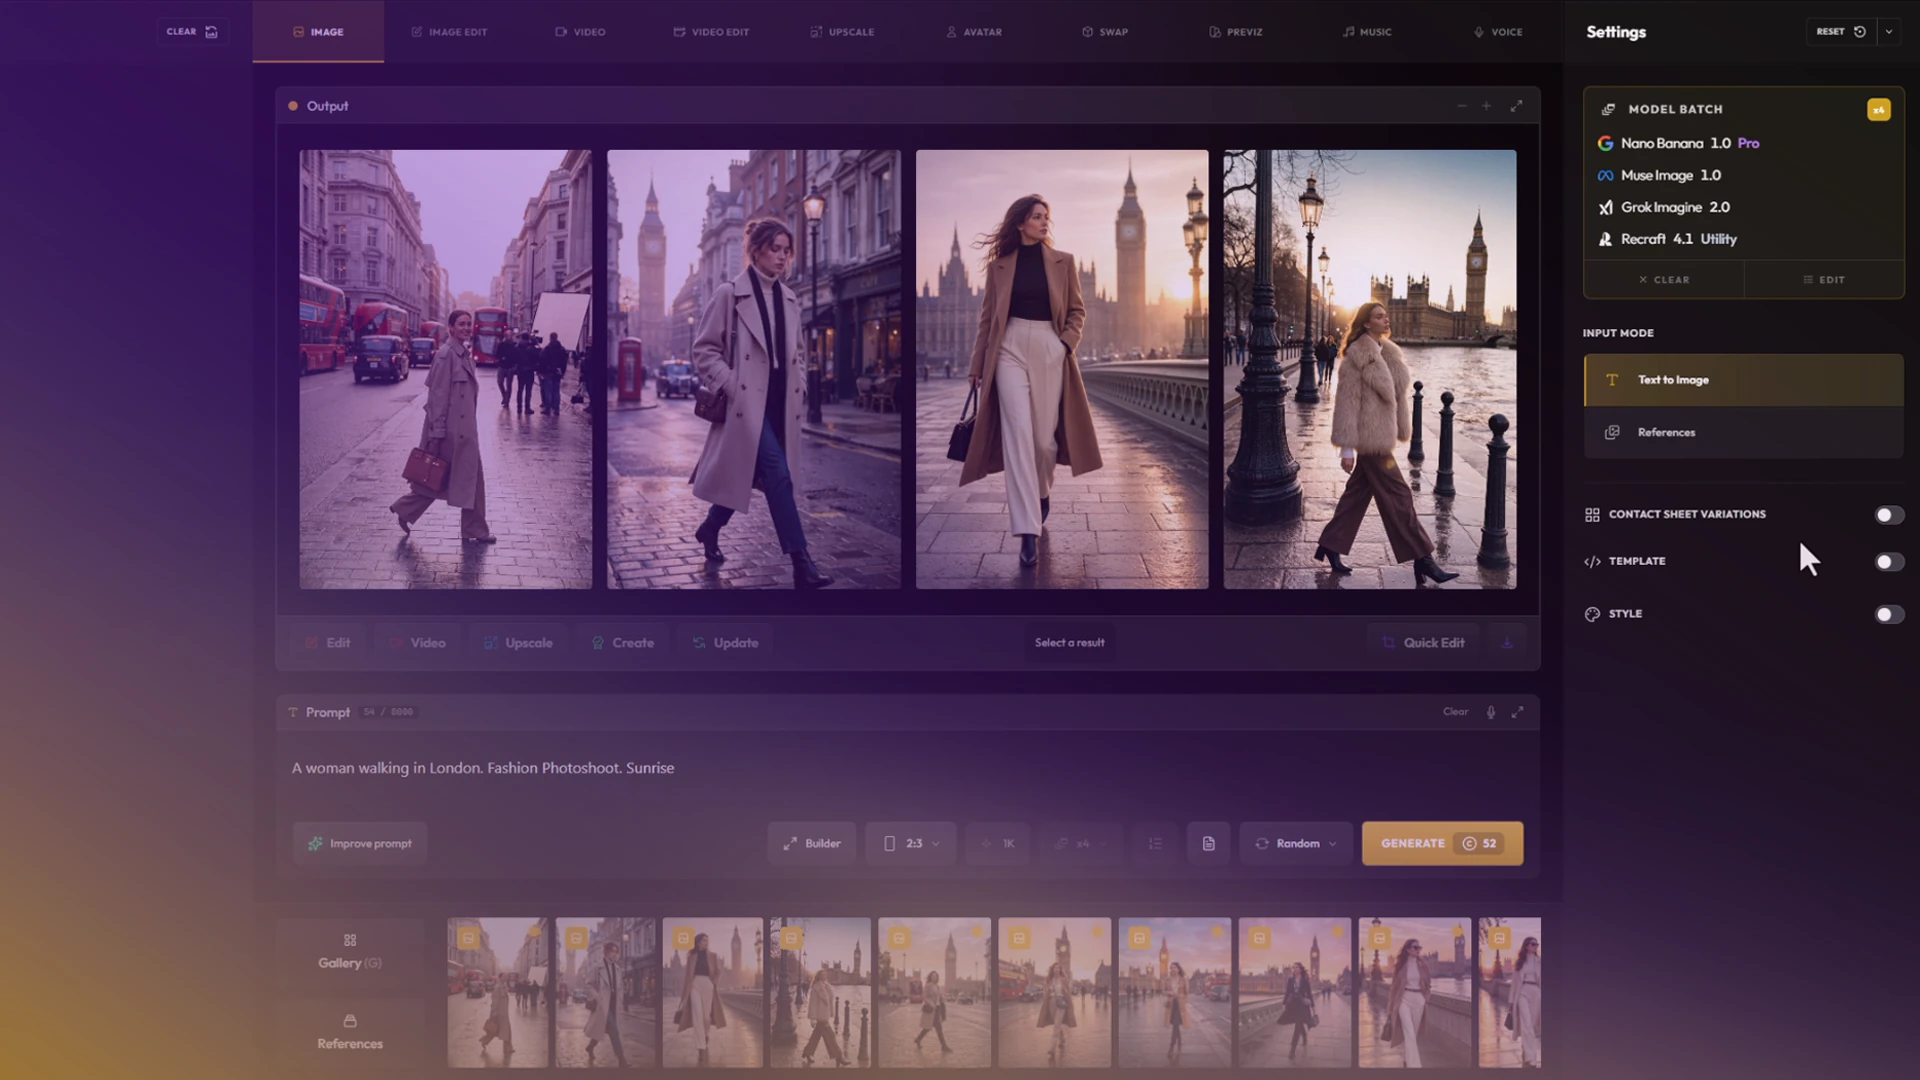The image size is (1920, 1080).
Task: Select the References input mode
Action: click(x=1743, y=432)
